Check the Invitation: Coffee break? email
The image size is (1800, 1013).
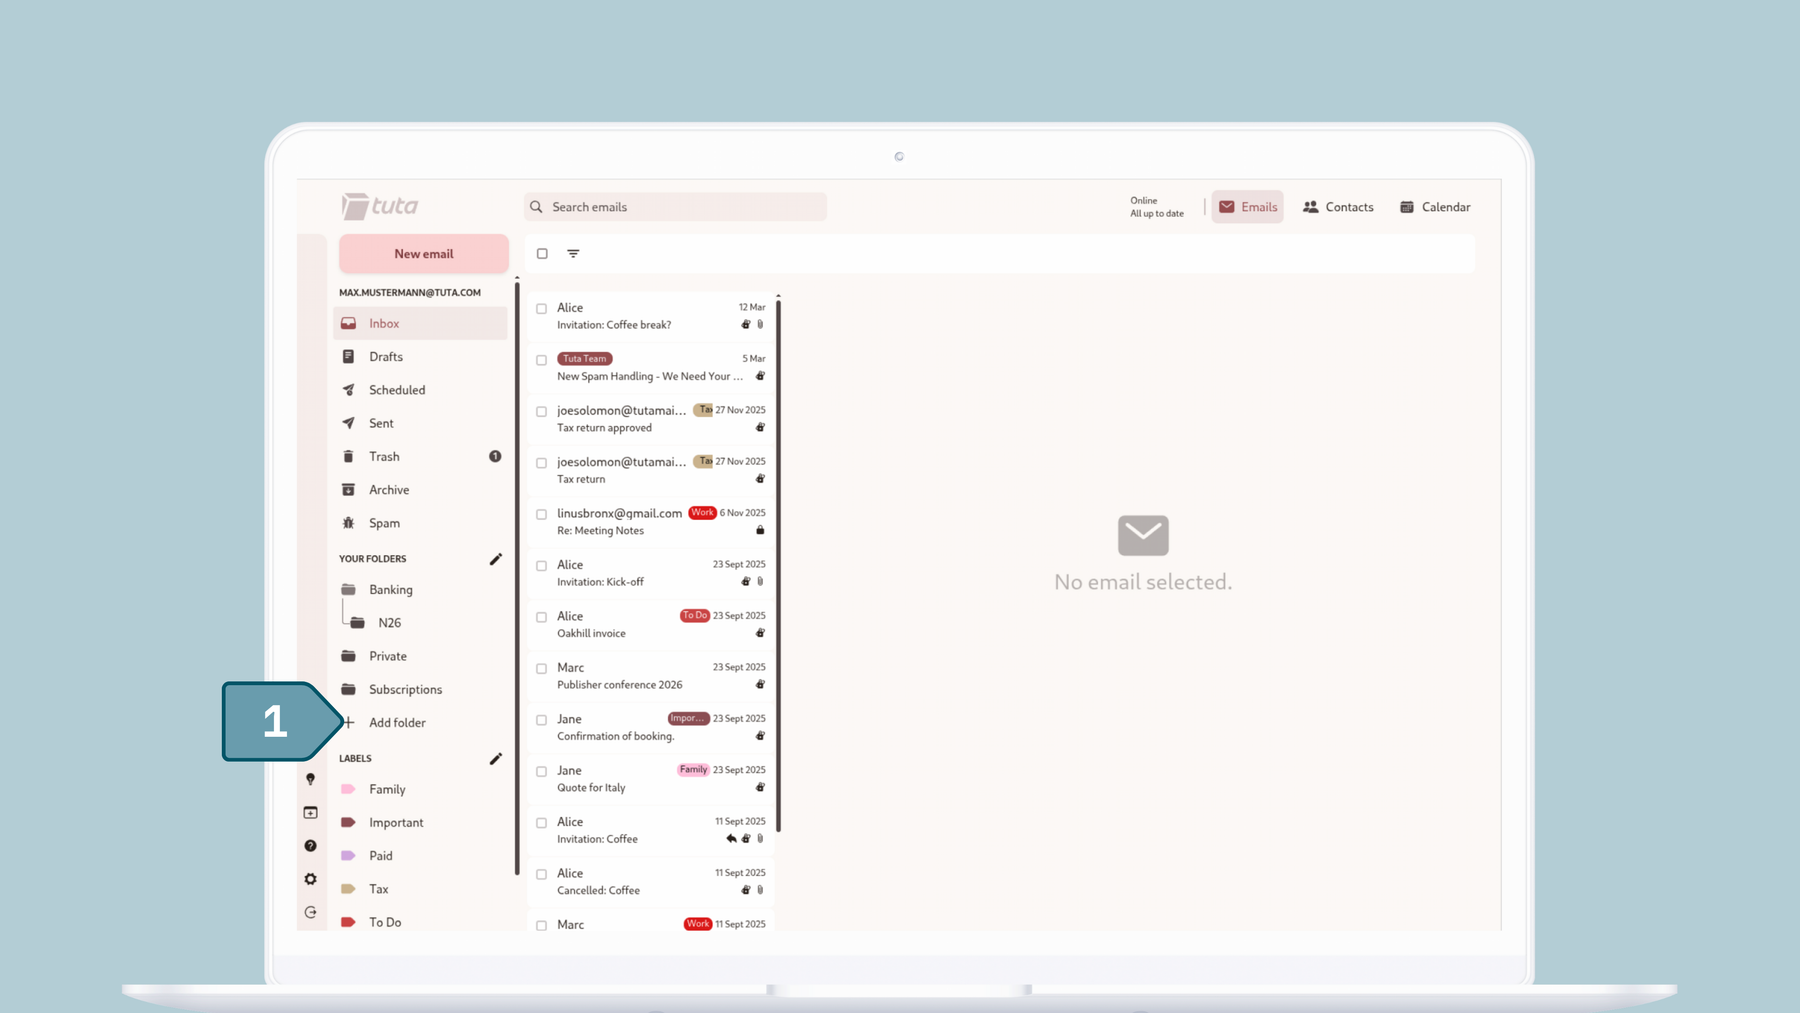tap(541, 309)
